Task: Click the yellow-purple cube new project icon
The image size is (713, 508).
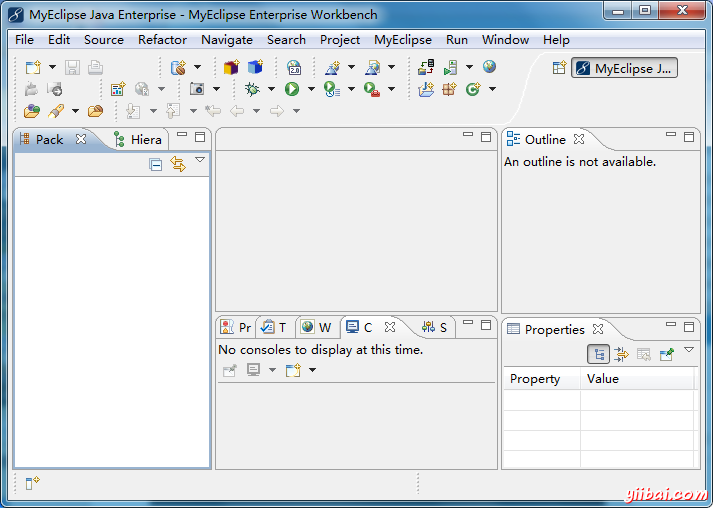Action: [231, 67]
